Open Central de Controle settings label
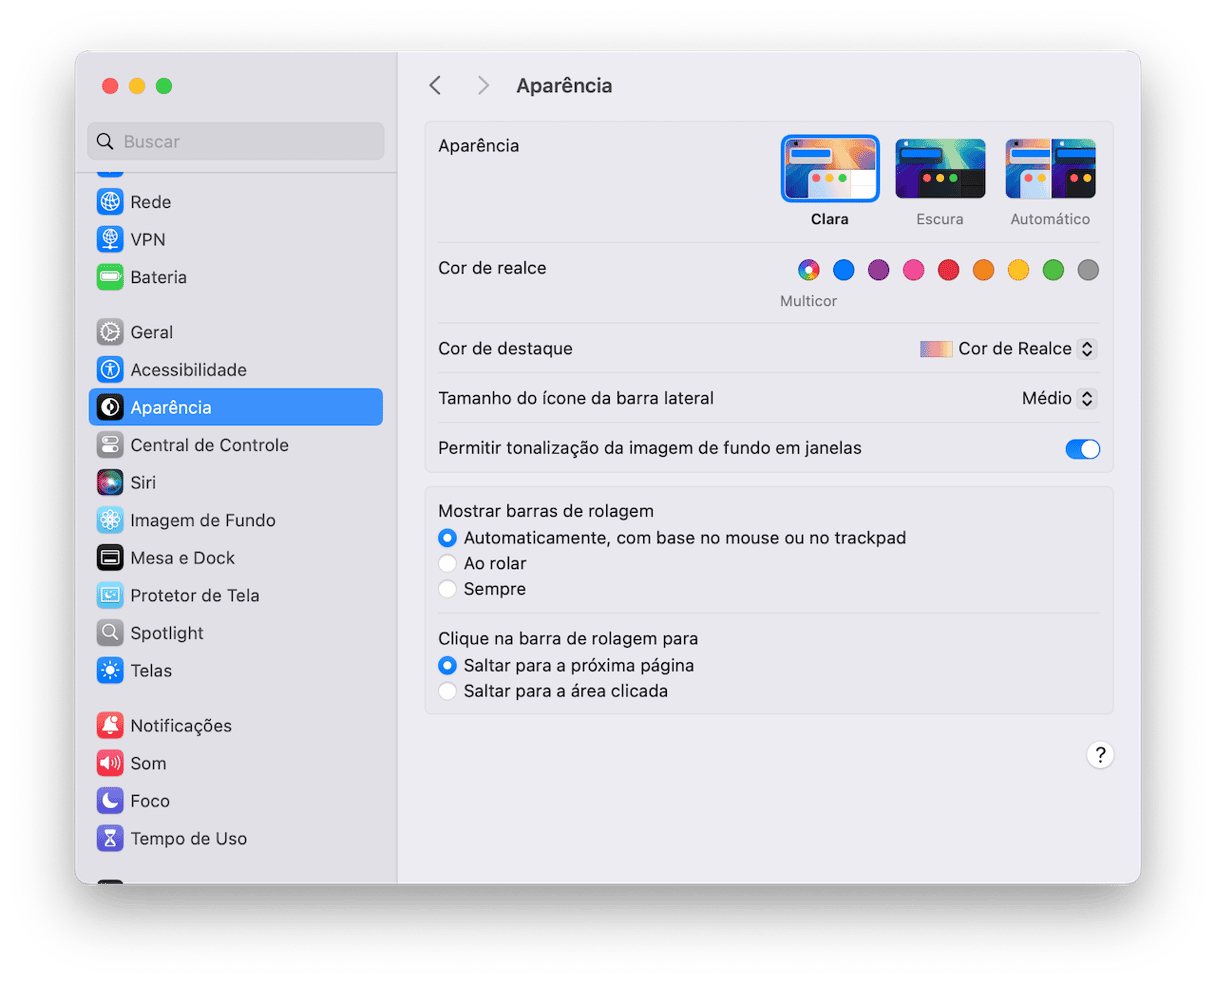The width and height of the screenshot is (1216, 983). coord(210,445)
